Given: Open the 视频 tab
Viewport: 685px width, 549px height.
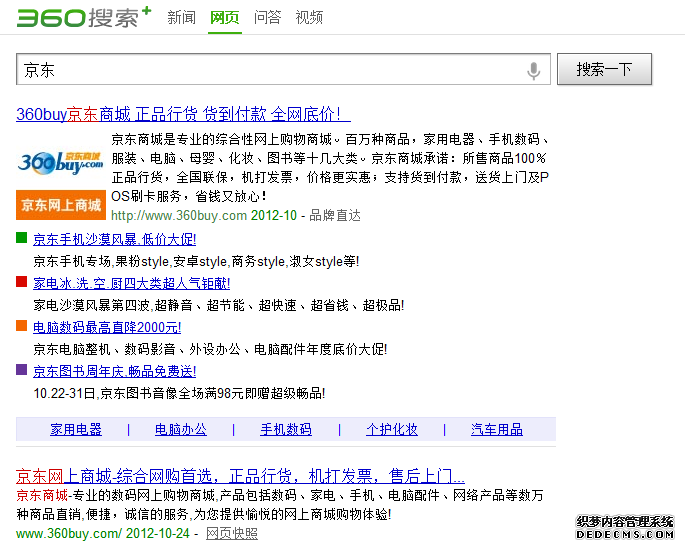Looking at the screenshot, I should coord(309,18).
